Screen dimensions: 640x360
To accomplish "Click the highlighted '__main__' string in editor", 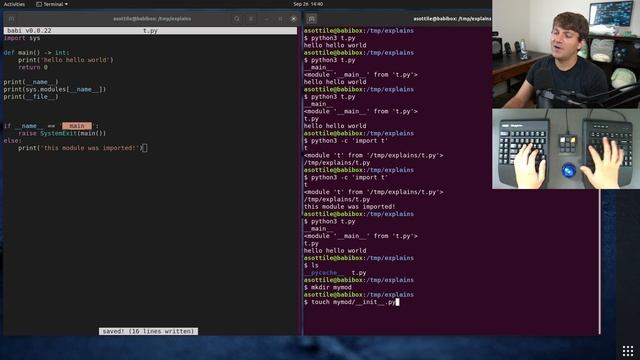I will click(77, 126).
